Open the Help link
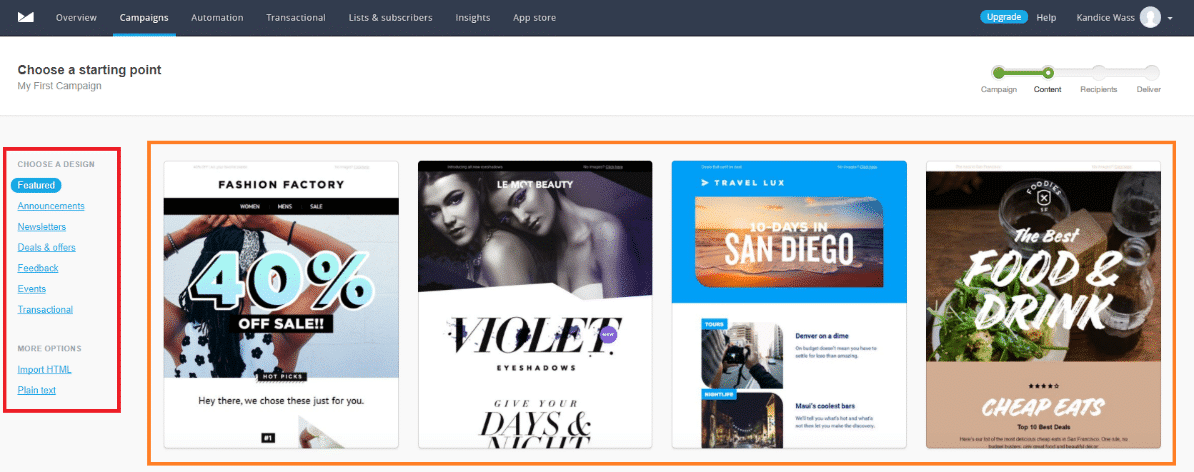The width and height of the screenshot is (1194, 472). click(1046, 18)
